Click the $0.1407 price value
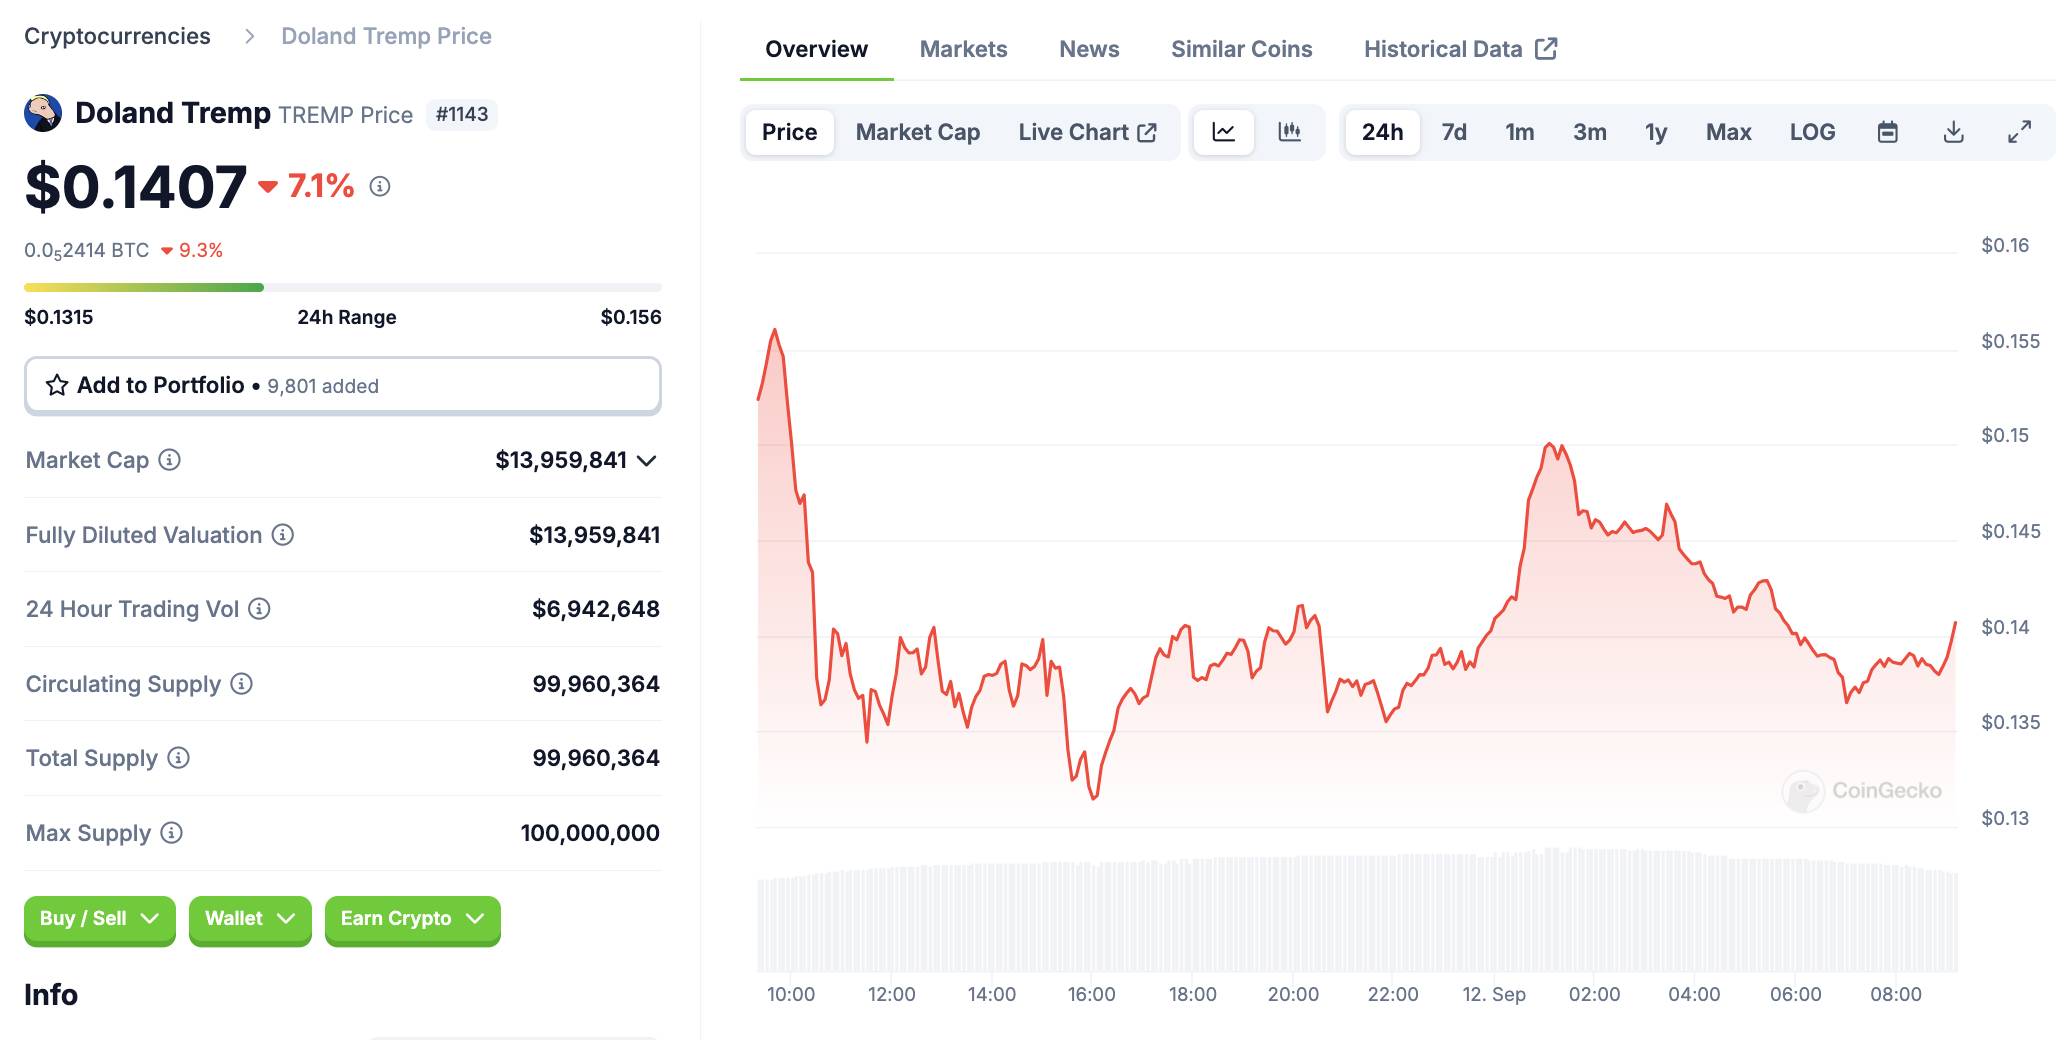 pos(135,187)
